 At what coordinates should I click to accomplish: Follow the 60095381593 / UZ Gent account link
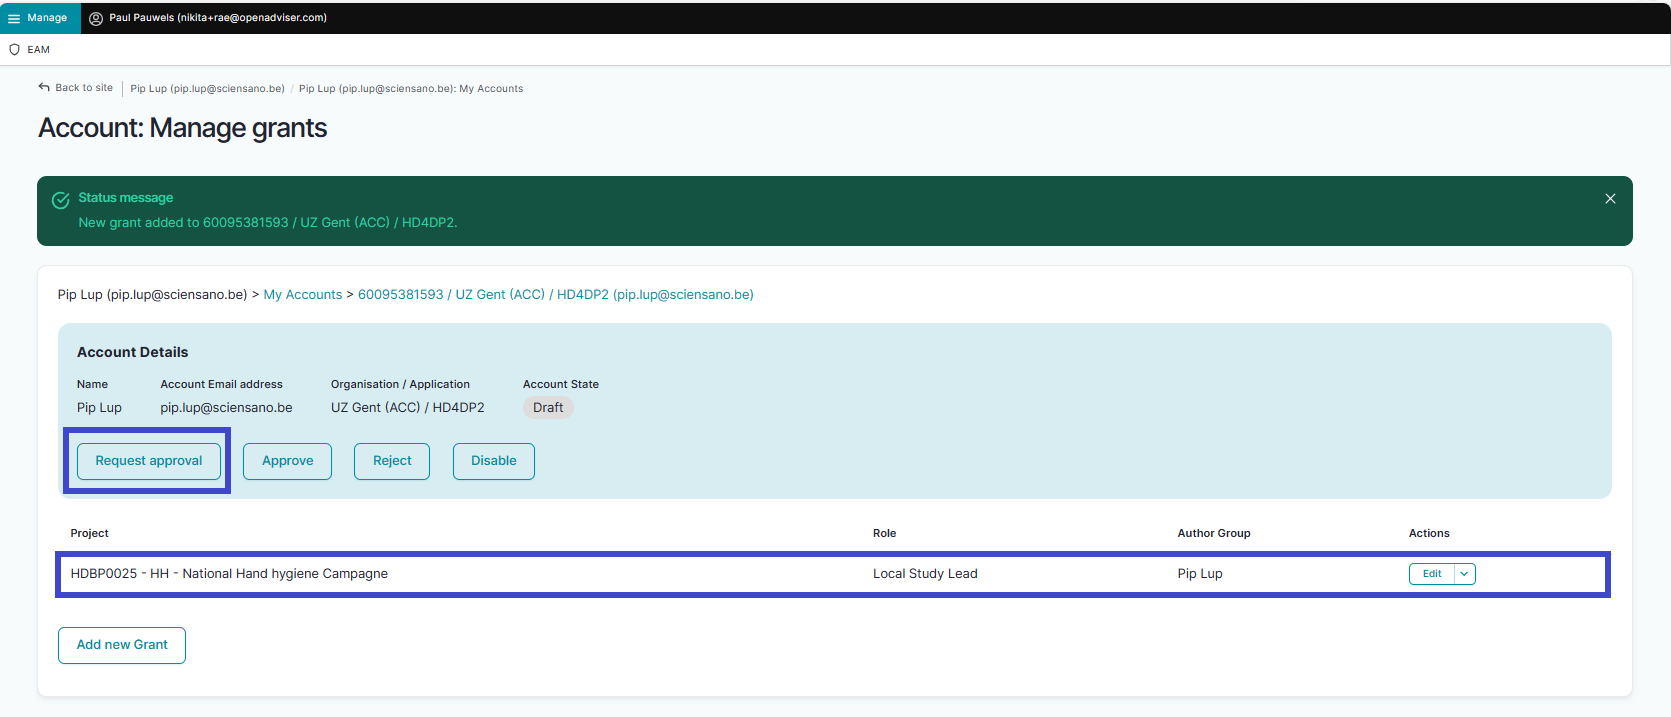click(555, 295)
